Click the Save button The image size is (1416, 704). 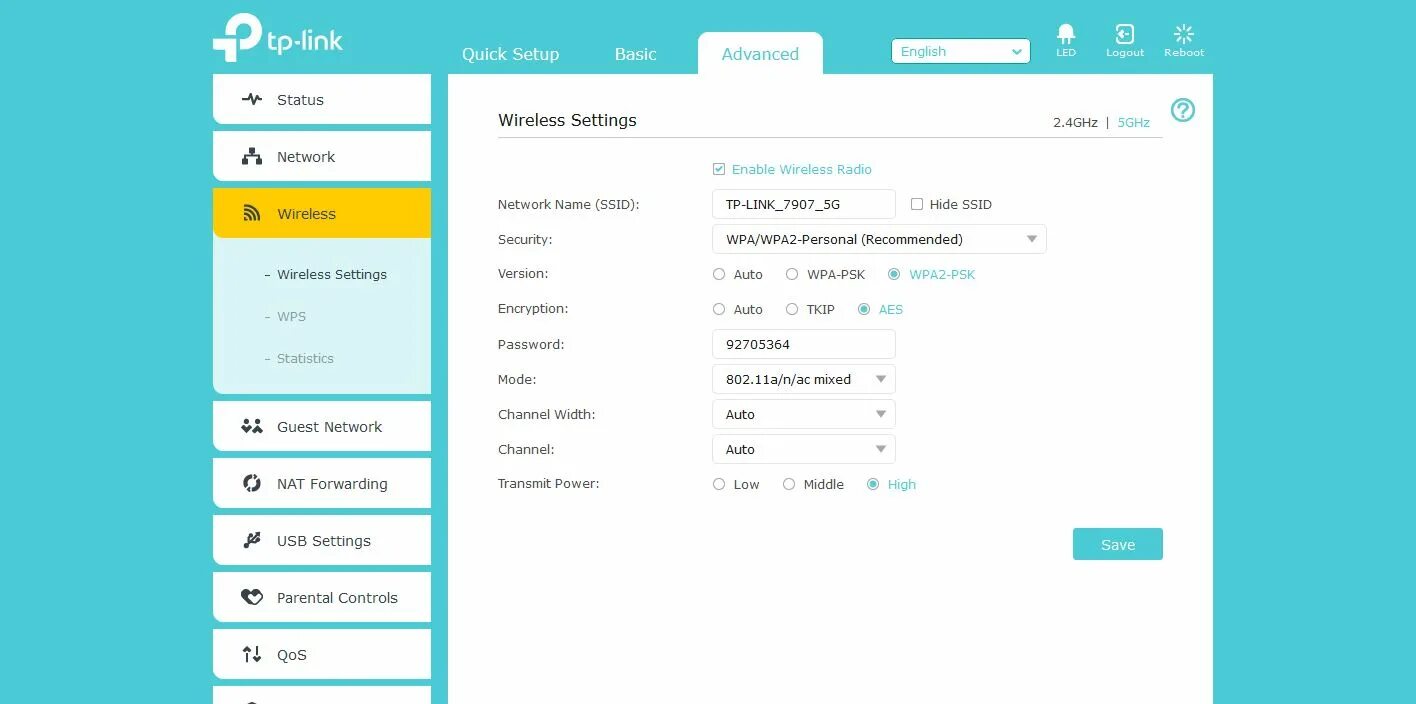pos(1118,544)
